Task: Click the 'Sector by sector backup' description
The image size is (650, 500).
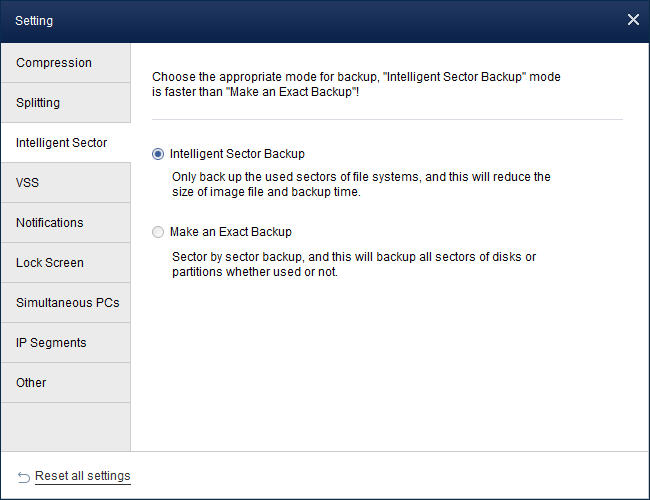Action: [x=353, y=264]
